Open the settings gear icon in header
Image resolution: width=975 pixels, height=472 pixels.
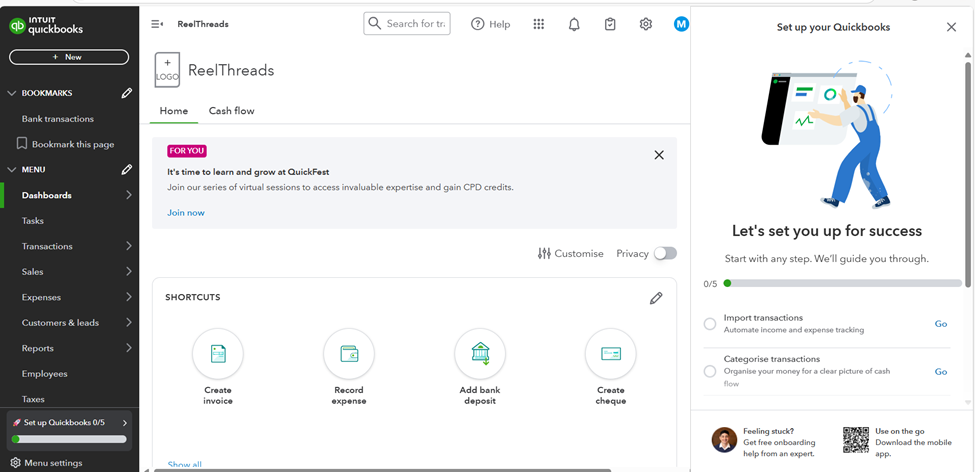click(645, 24)
